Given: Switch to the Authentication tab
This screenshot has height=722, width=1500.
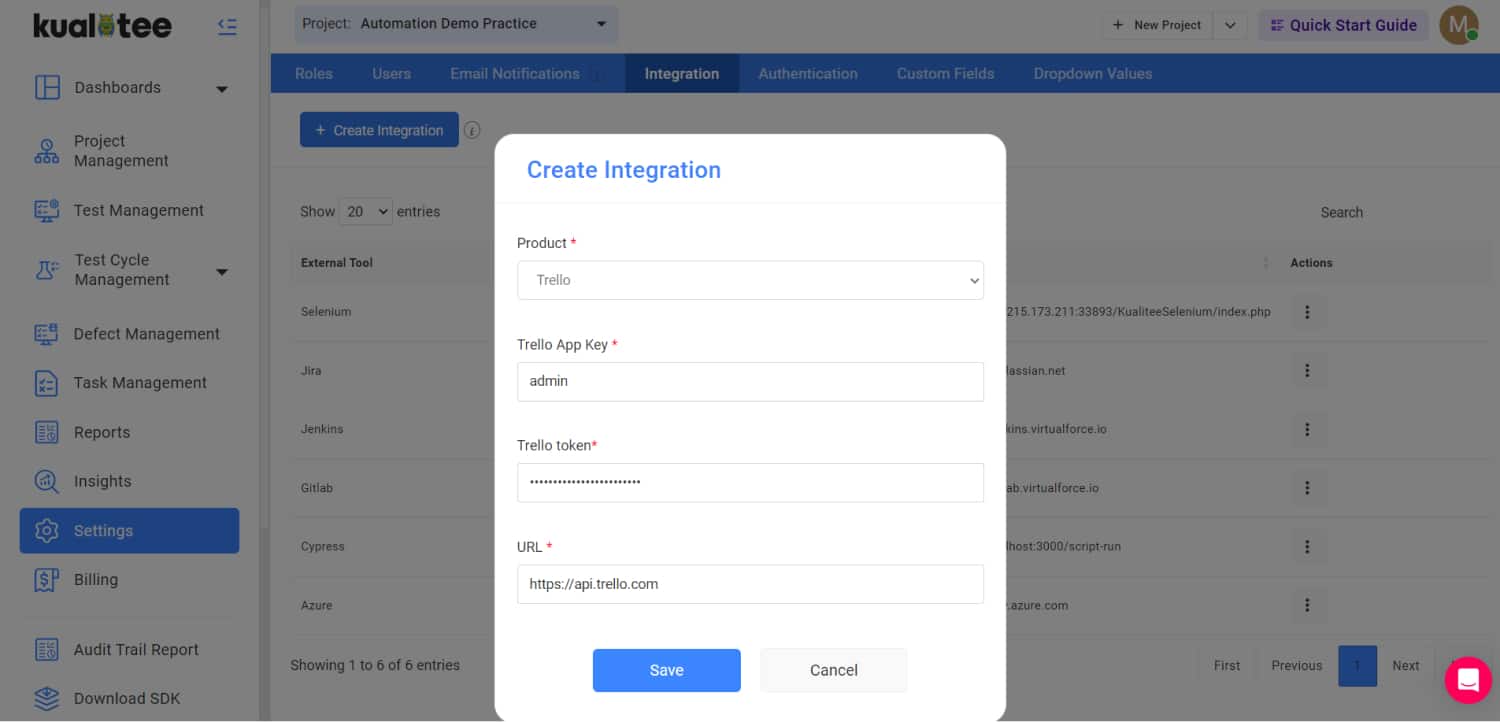Looking at the screenshot, I should click(x=807, y=74).
